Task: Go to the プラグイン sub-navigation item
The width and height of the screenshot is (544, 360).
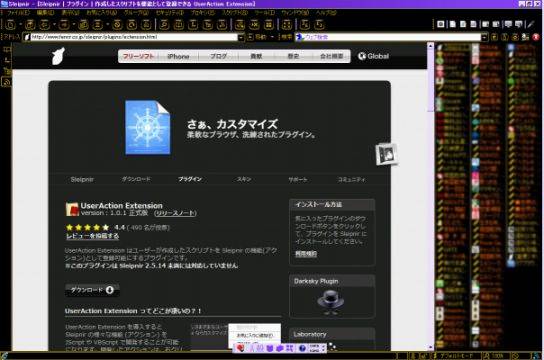Action: click(x=190, y=179)
